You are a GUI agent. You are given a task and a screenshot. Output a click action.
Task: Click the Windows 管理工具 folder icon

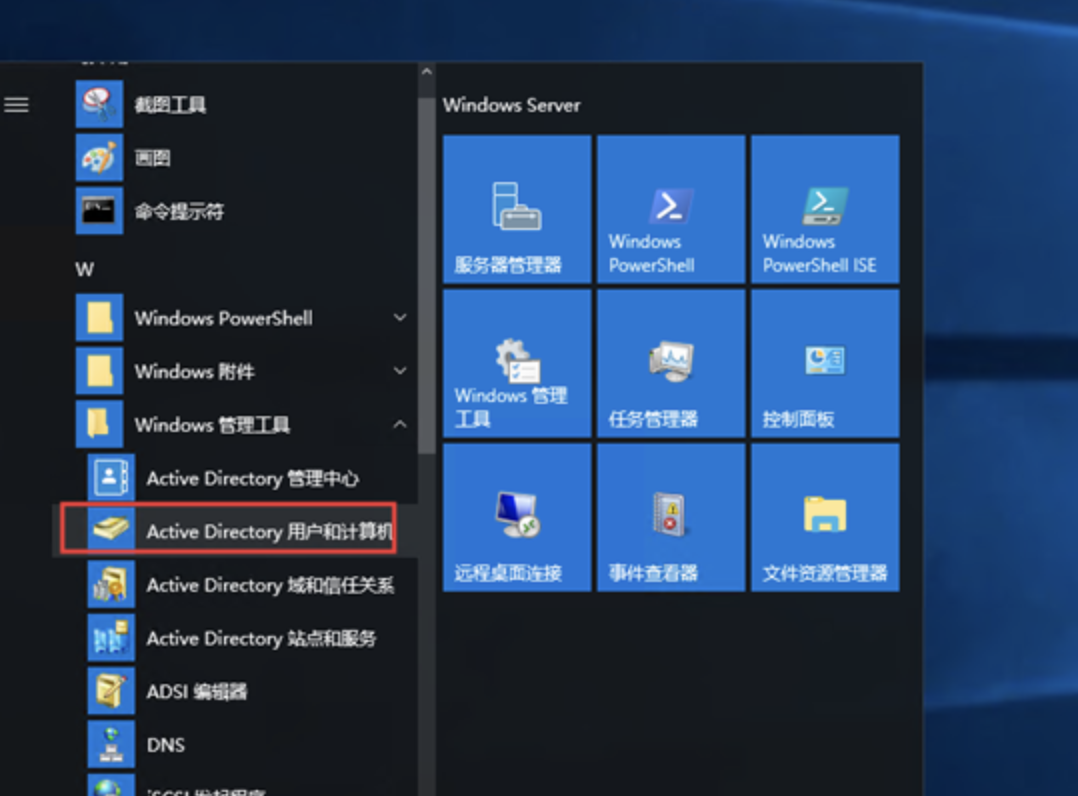pos(99,424)
